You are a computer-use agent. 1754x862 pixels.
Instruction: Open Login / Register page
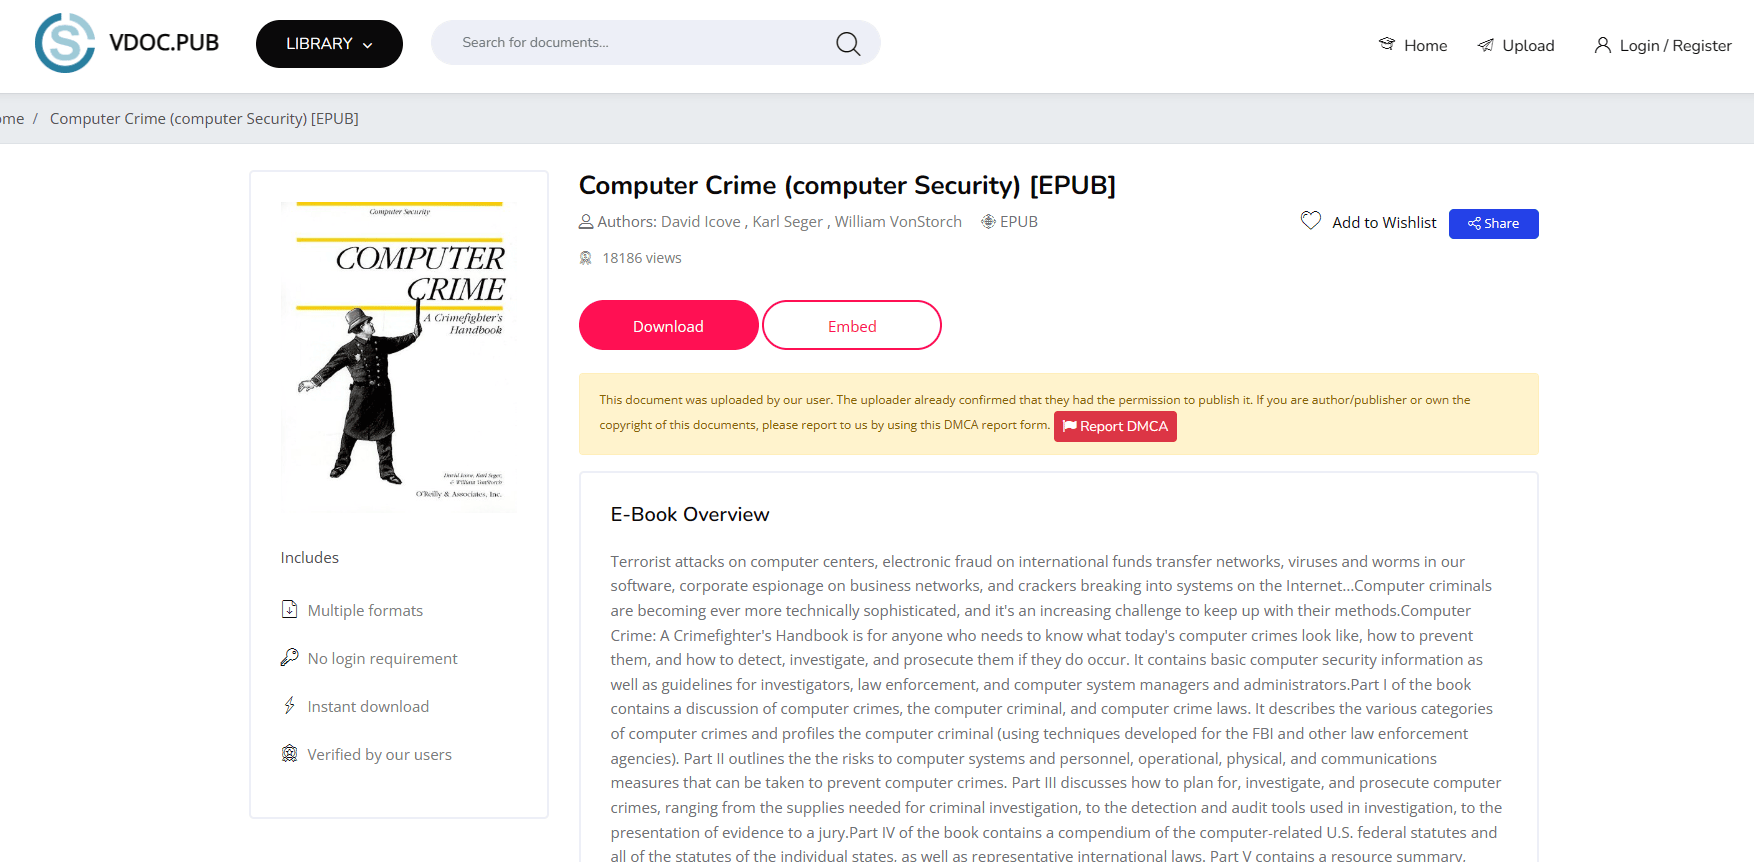(1674, 45)
